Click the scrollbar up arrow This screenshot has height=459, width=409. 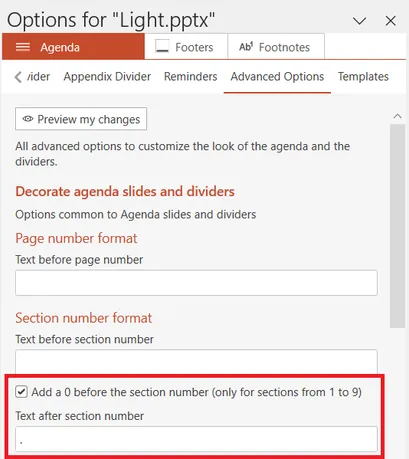397,116
